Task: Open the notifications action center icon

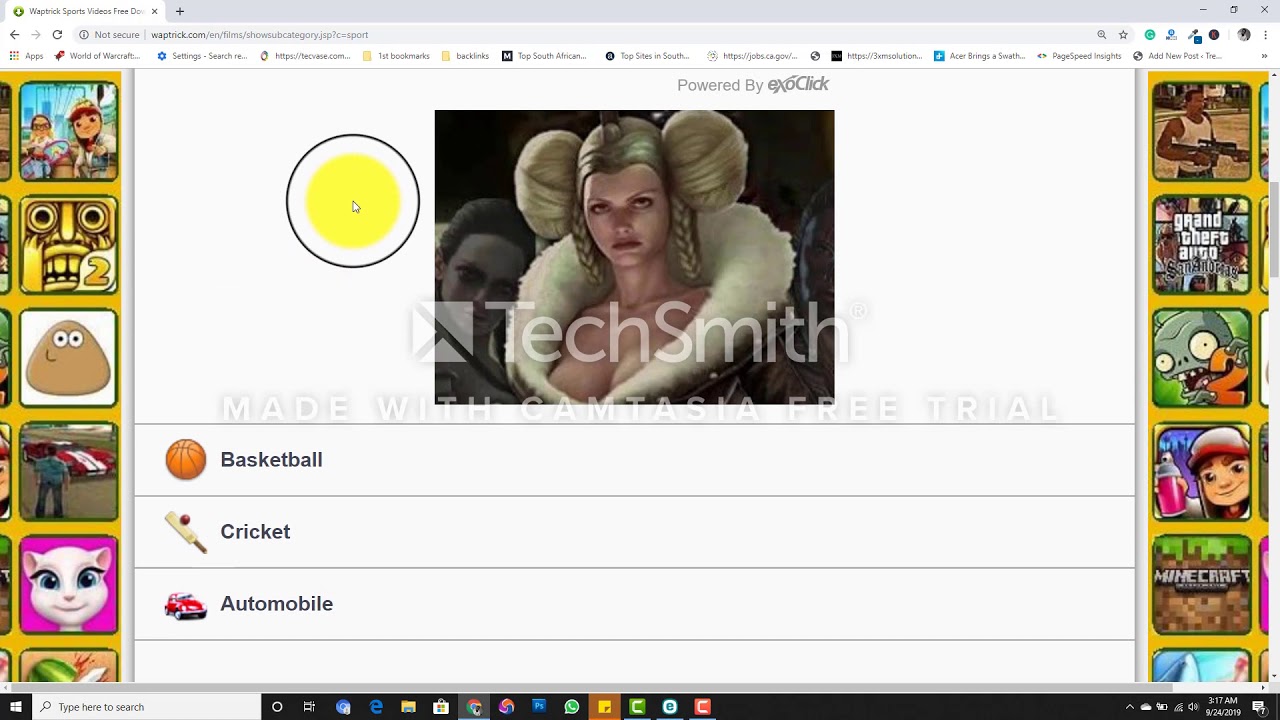Action: [x=1259, y=707]
